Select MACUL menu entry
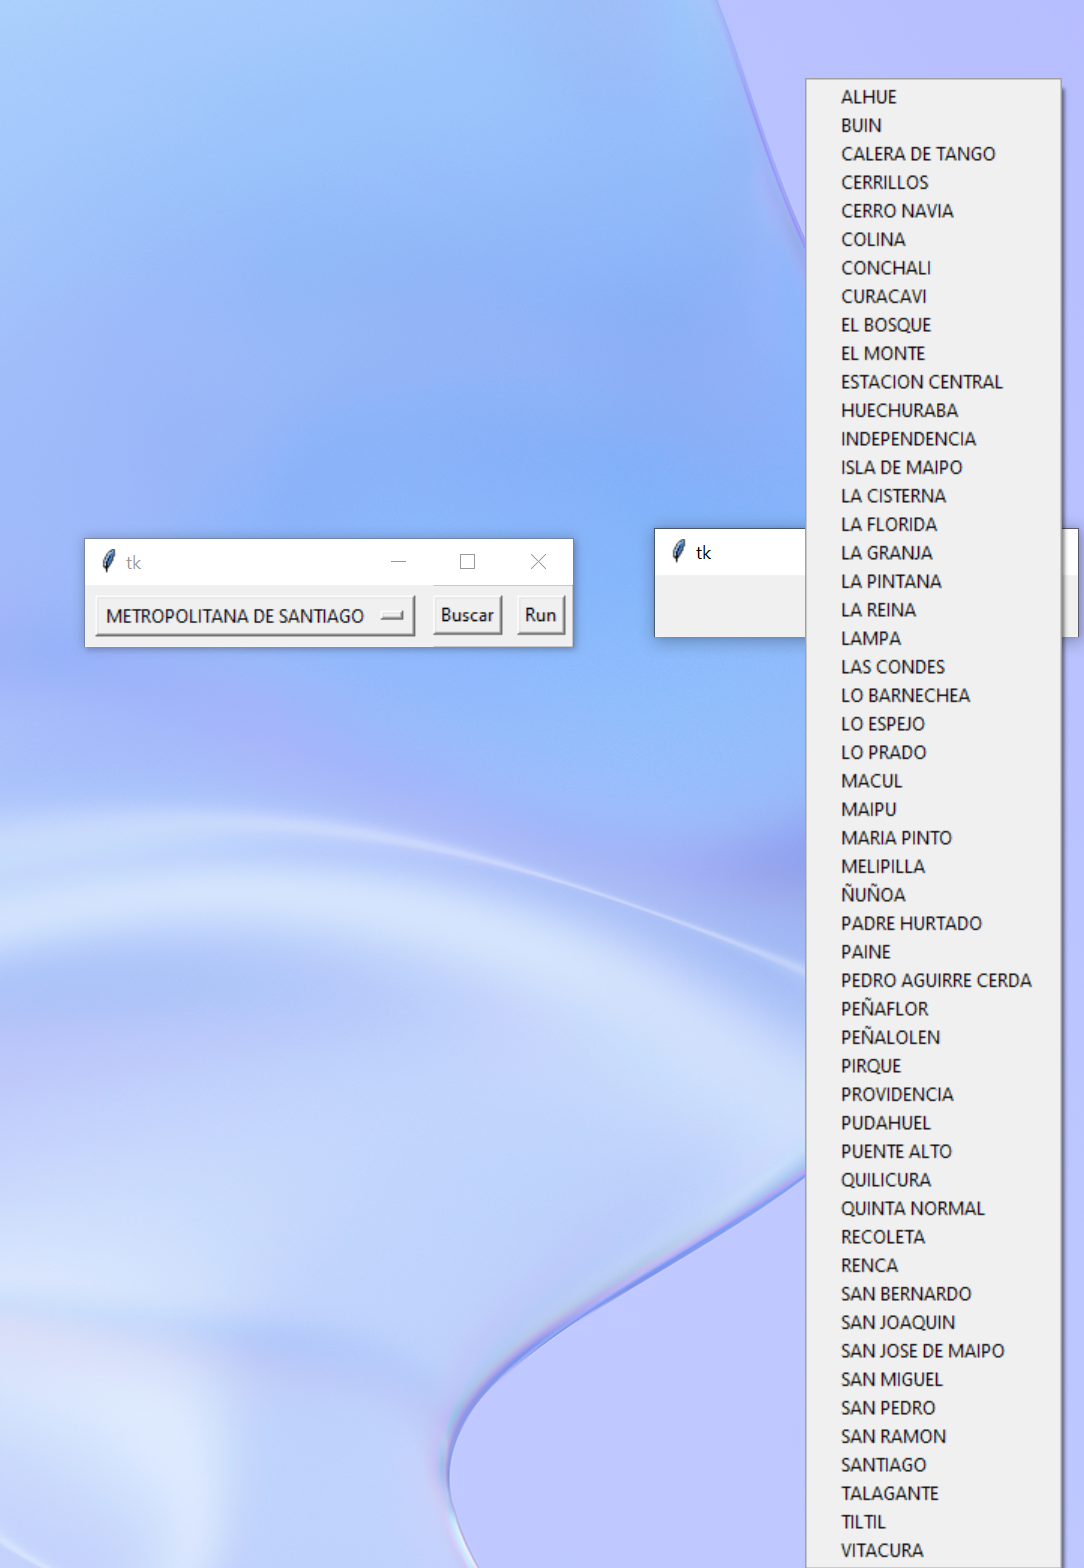1084x1568 pixels. click(x=933, y=781)
